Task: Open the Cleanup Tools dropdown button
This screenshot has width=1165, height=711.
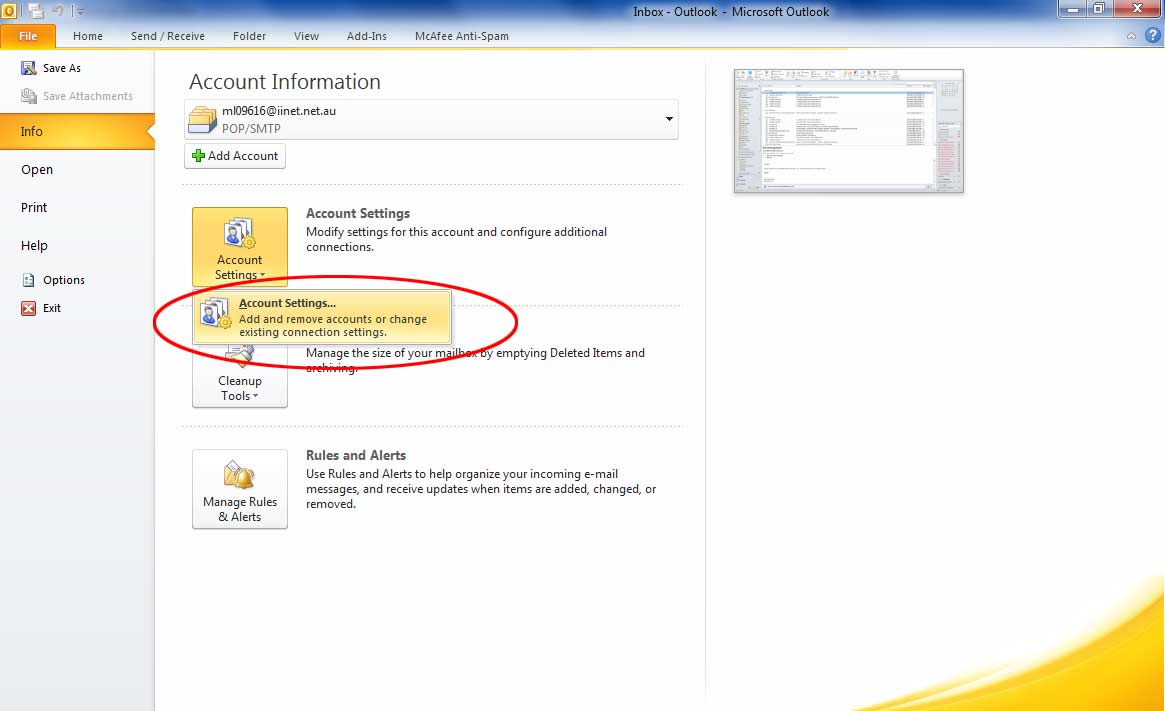Action: [x=240, y=377]
